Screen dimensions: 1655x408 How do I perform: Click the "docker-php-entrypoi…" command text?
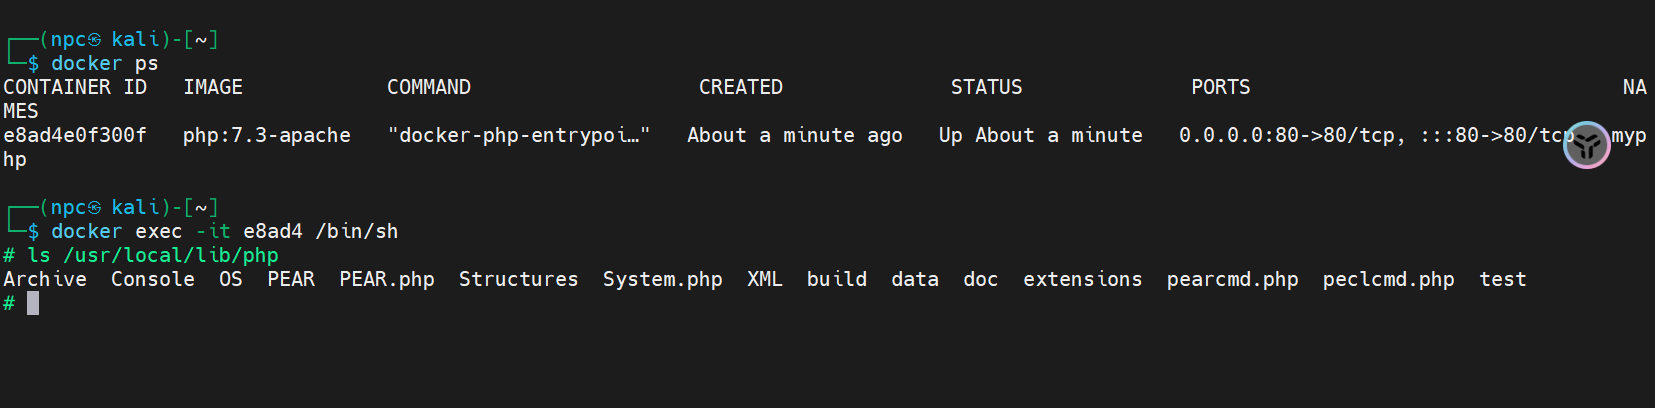[518, 135]
